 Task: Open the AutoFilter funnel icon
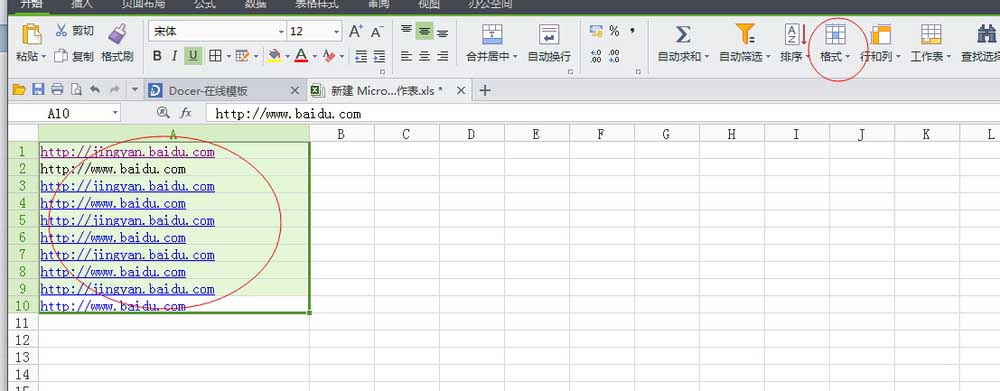coord(744,34)
